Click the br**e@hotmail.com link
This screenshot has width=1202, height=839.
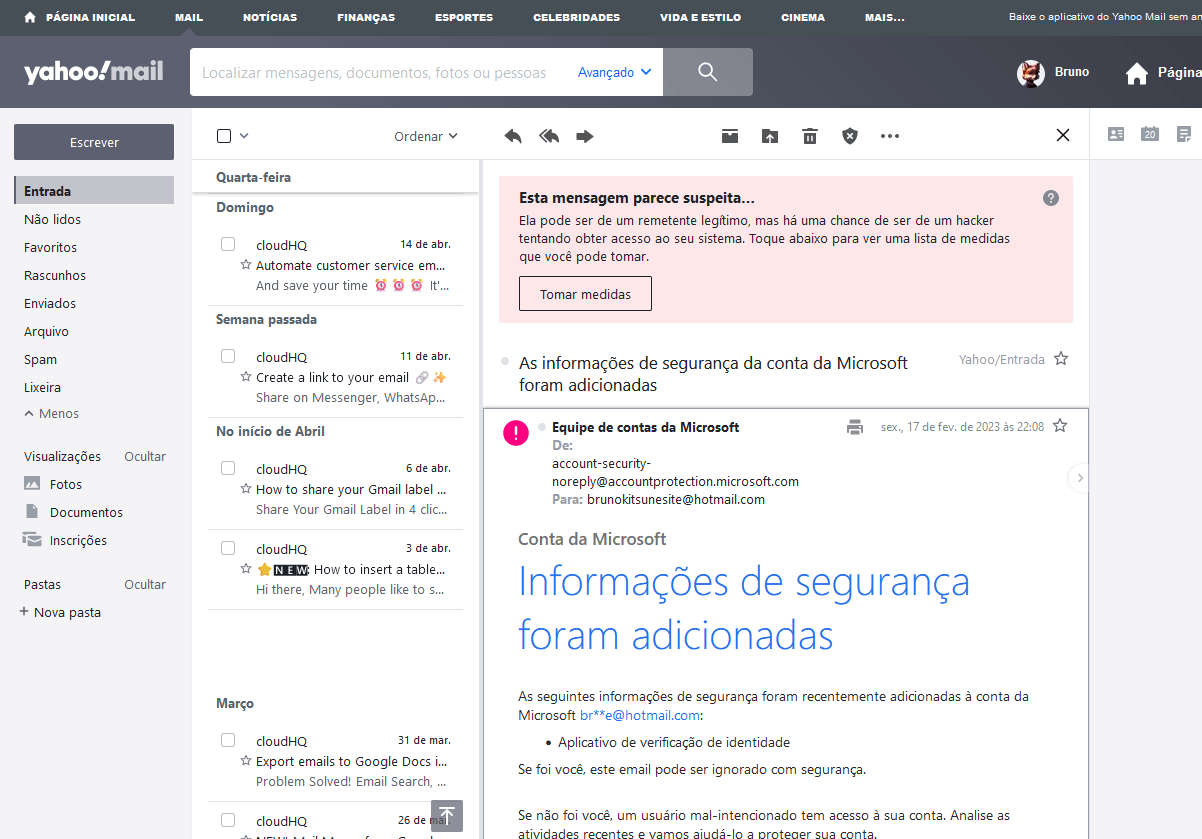(x=640, y=715)
